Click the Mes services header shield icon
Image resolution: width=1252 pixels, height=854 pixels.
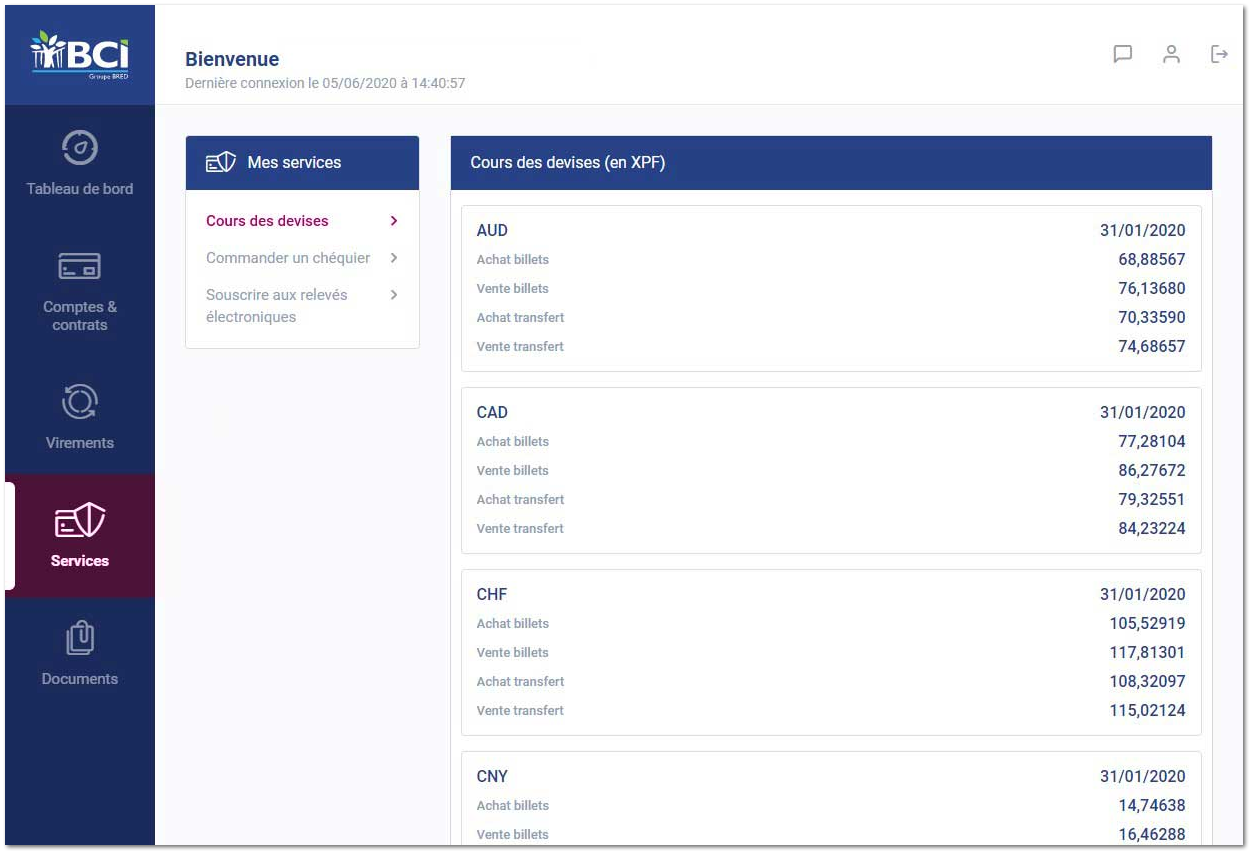(220, 162)
